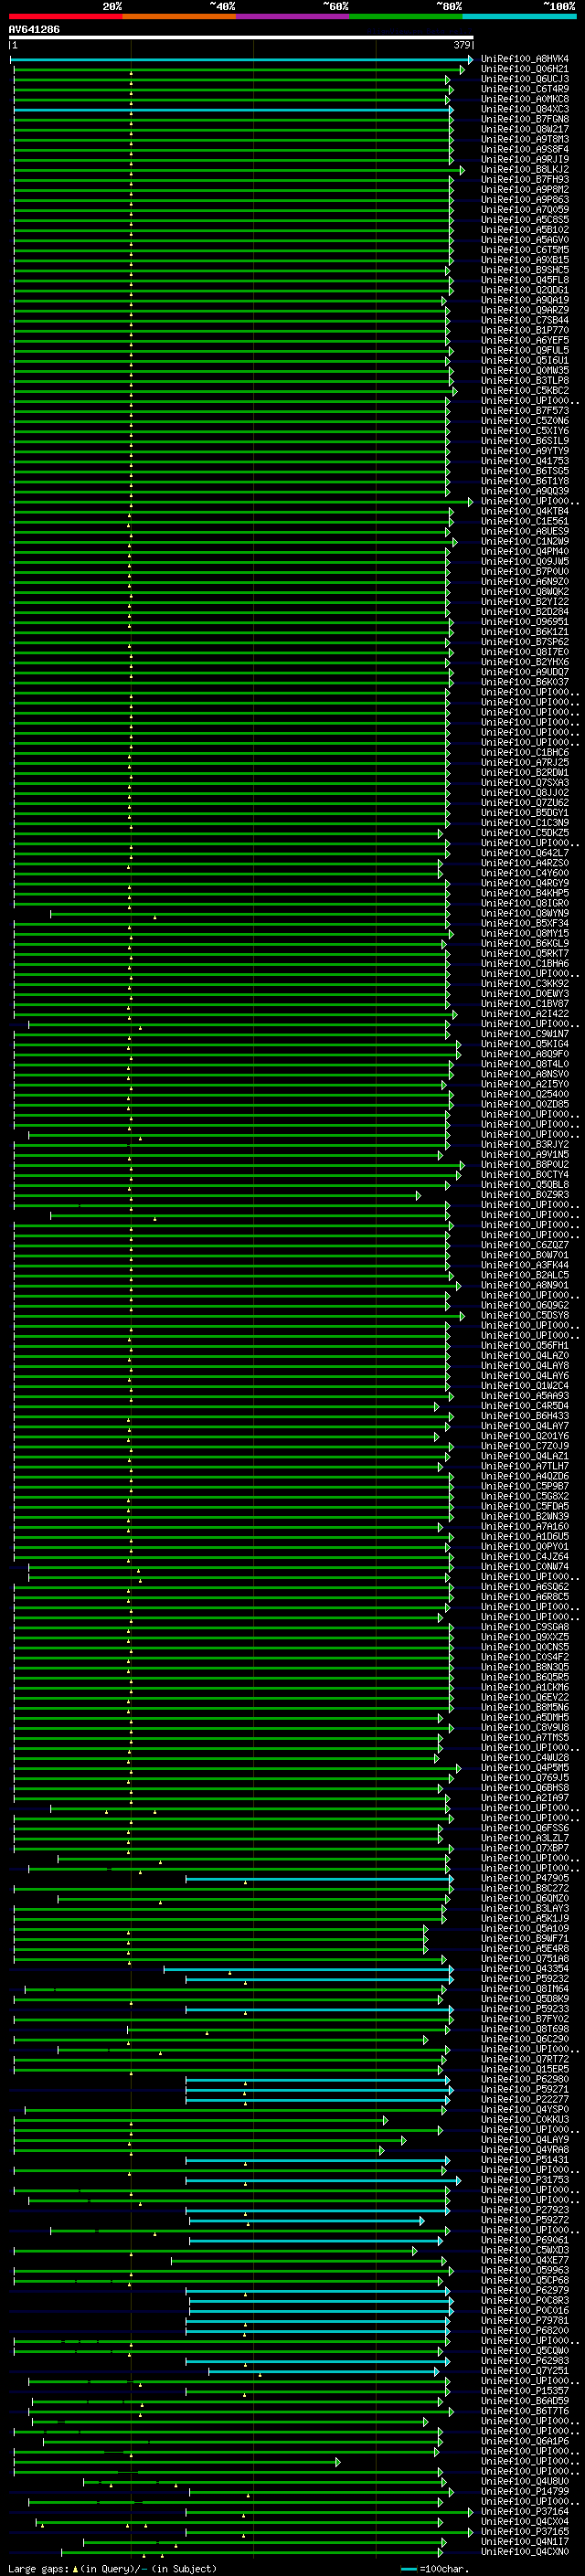Select label UniRef100_A9P8M2
The image size is (585, 2576).
pyautogui.click(x=525, y=189)
